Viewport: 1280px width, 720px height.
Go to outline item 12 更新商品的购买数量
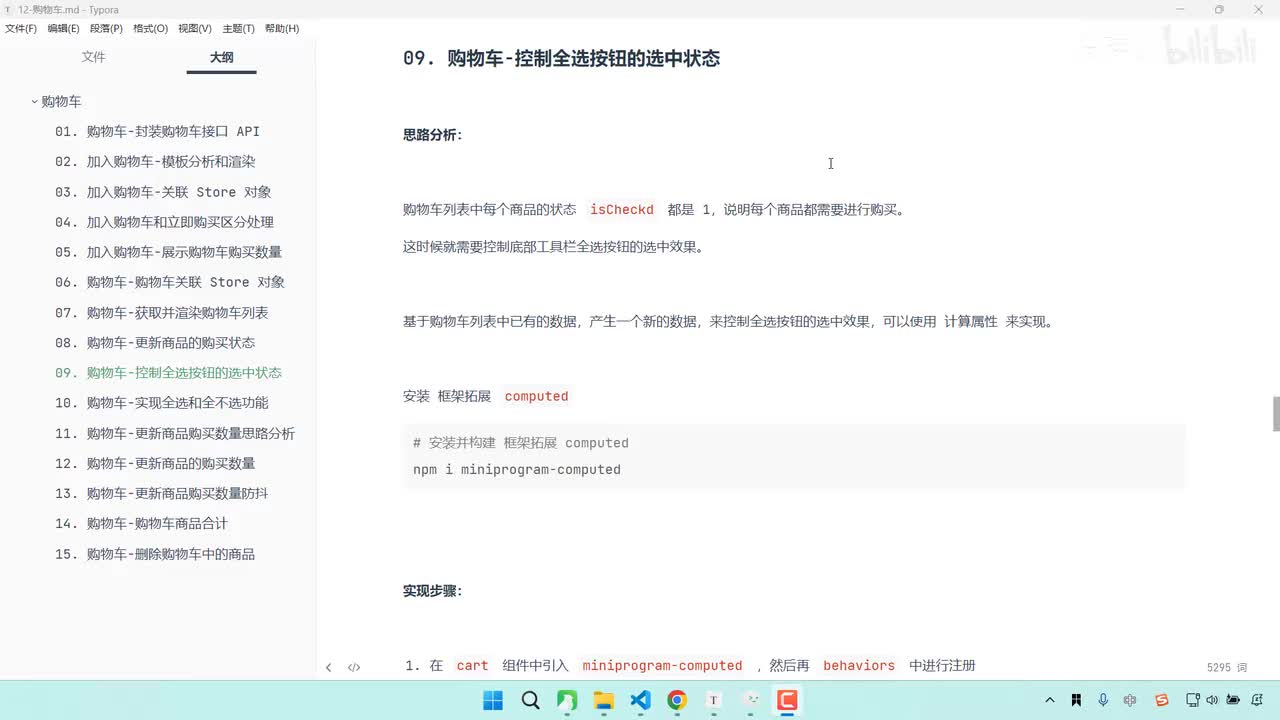click(155, 463)
